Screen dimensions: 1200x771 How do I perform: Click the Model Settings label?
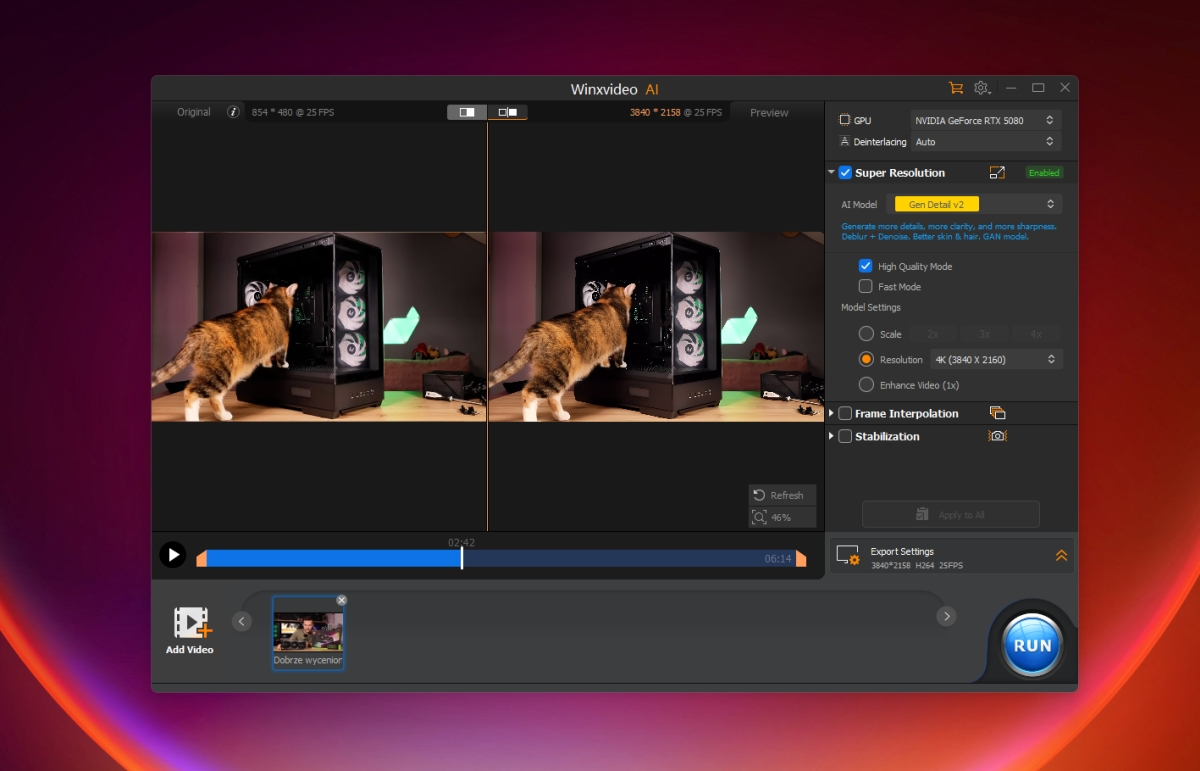[x=871, y=307]
